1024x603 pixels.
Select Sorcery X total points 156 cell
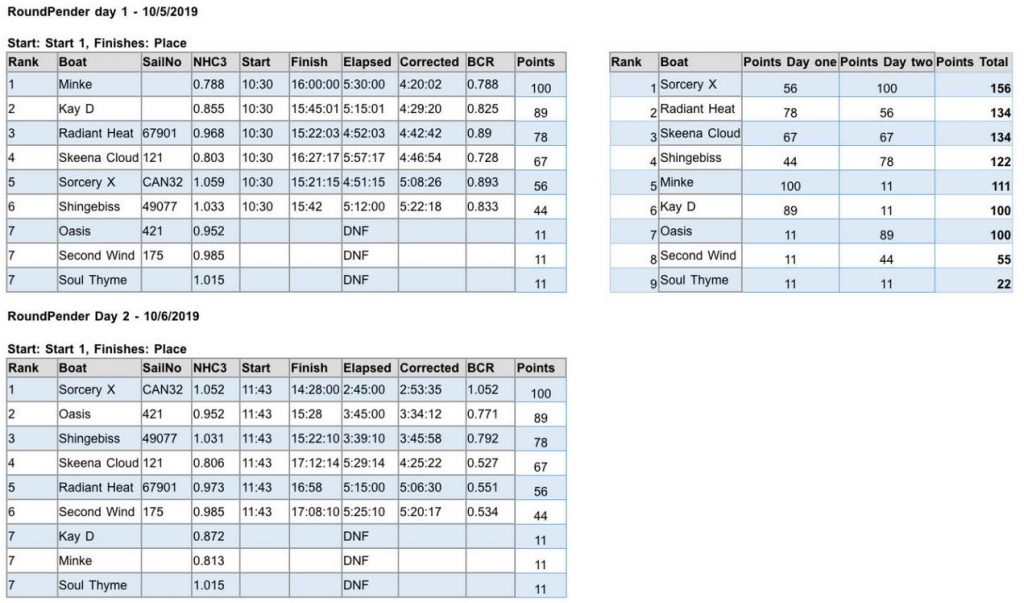[x=973, y=88]
